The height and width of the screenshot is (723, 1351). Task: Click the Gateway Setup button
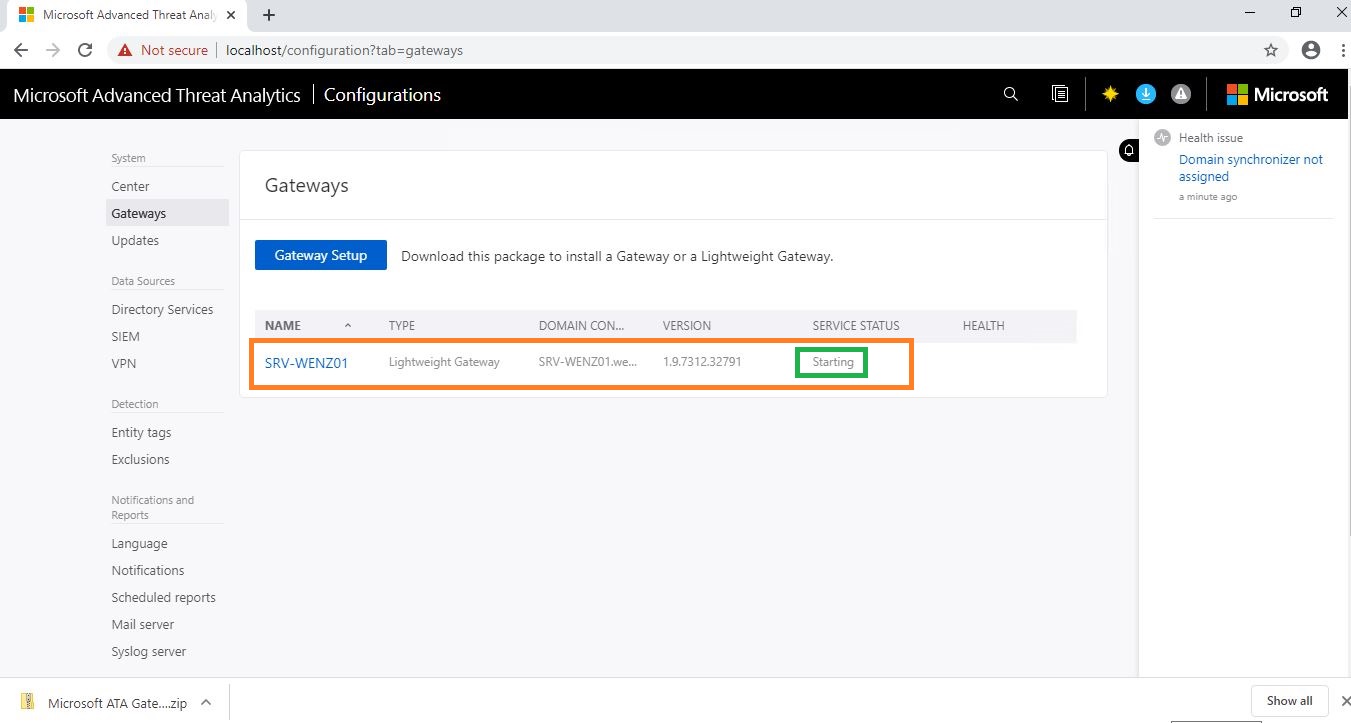(321, 255)
